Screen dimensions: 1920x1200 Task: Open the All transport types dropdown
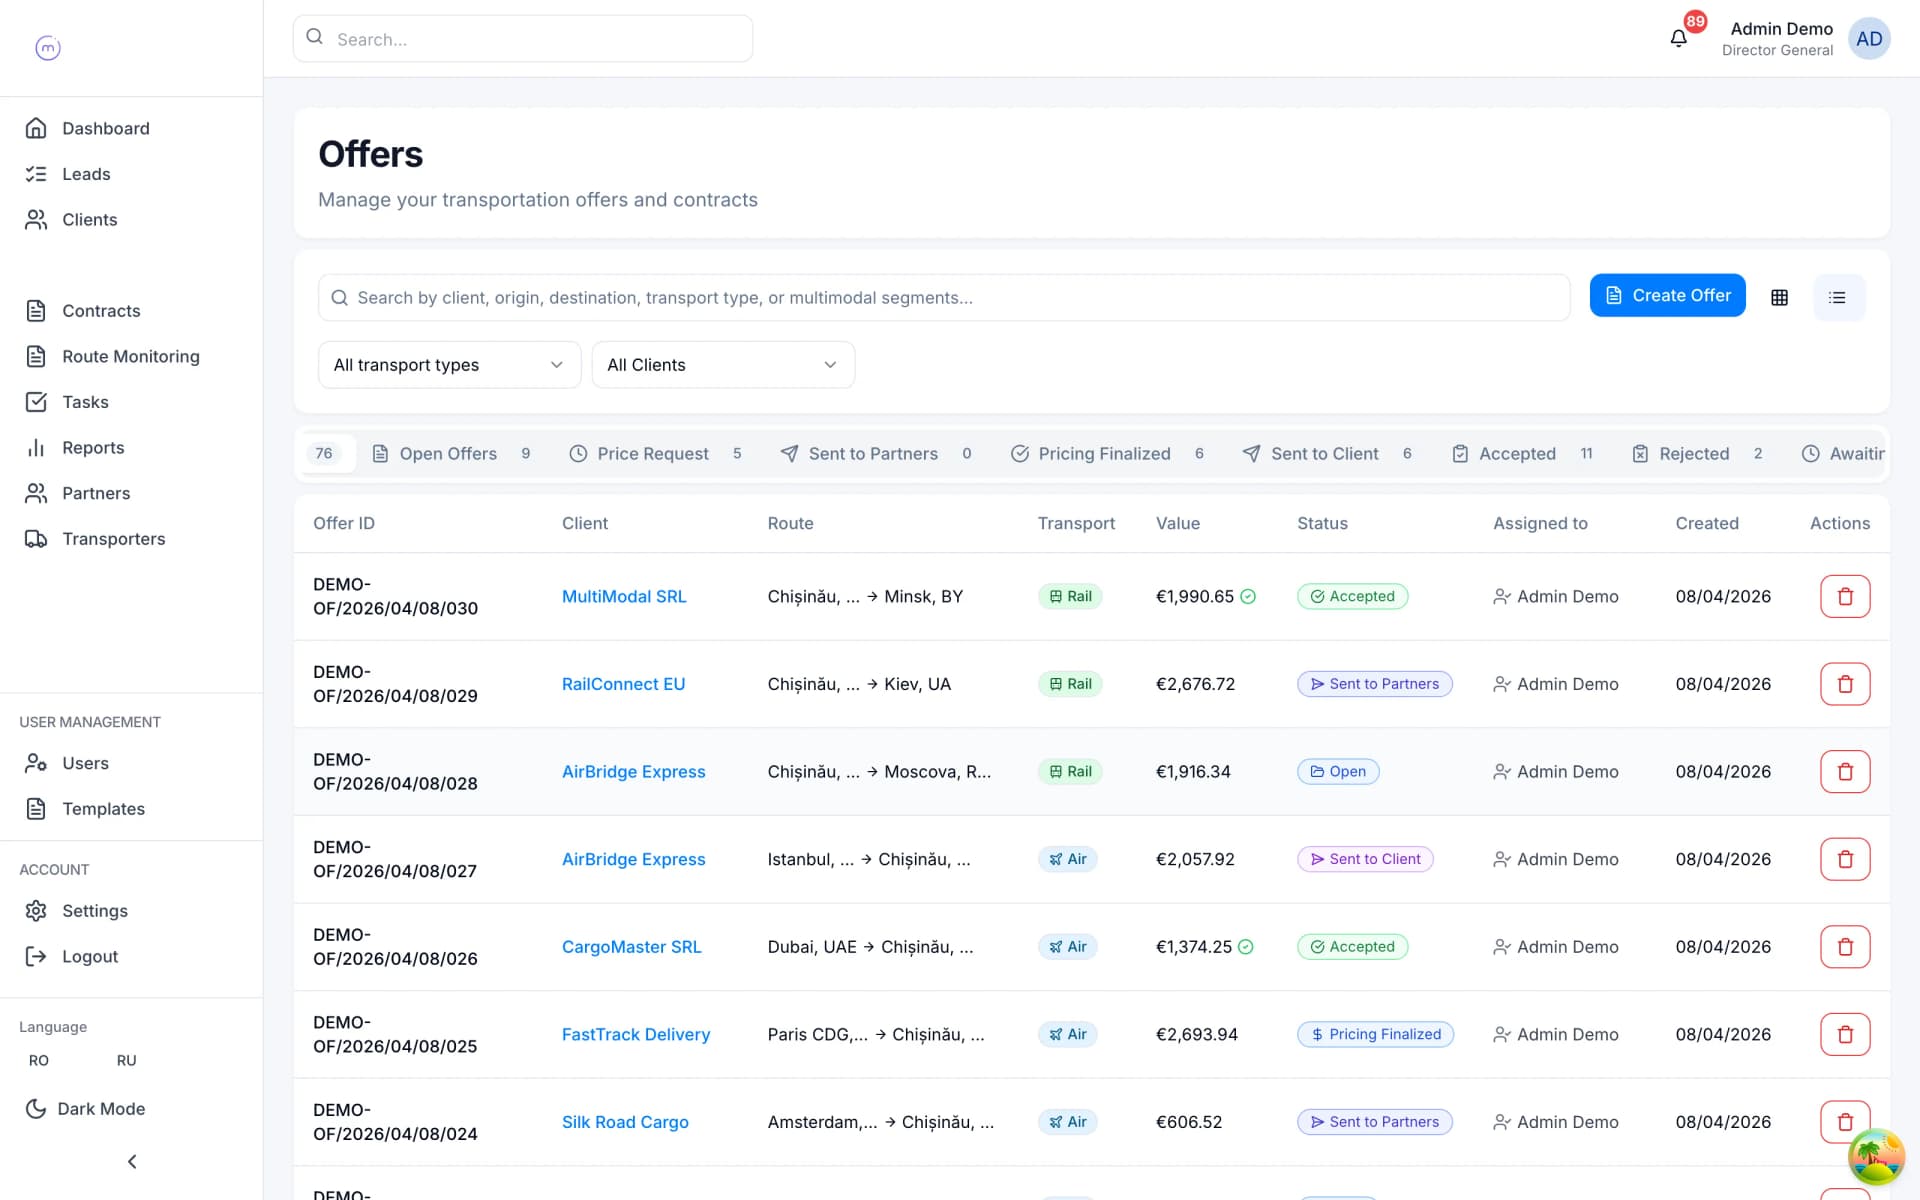pyautogui.click(x=449, y=365)
